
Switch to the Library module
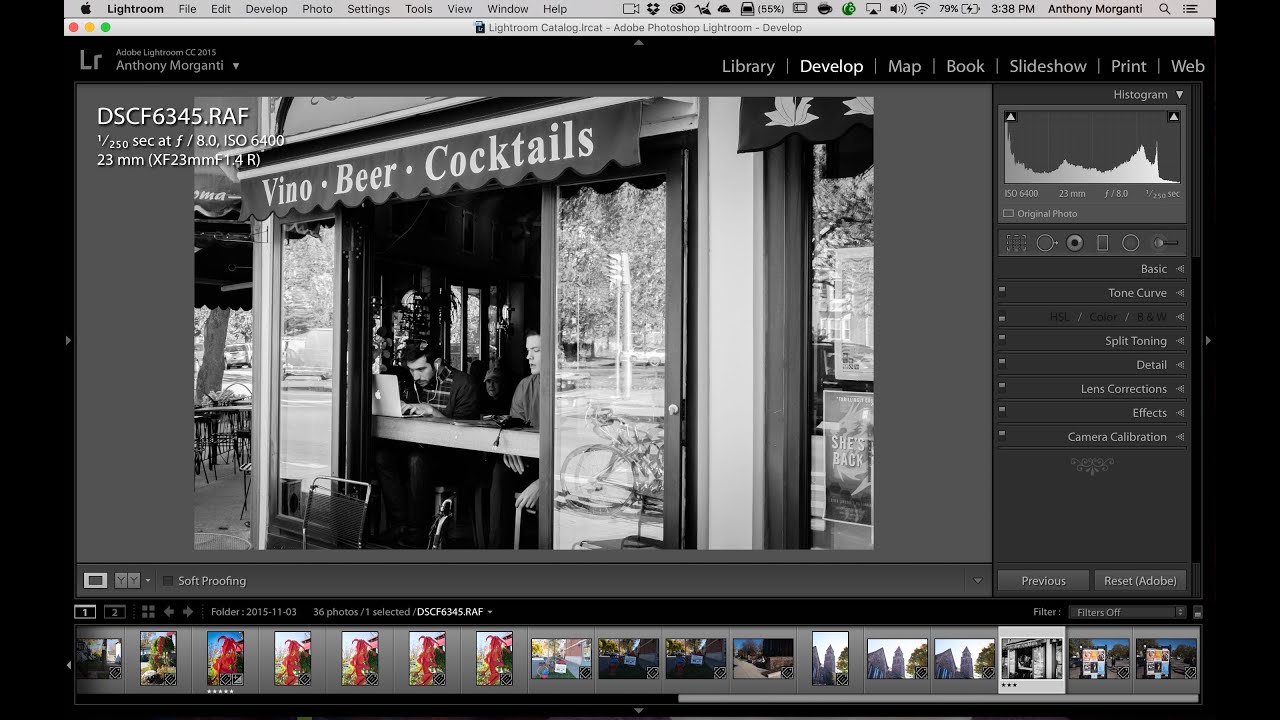748,66
